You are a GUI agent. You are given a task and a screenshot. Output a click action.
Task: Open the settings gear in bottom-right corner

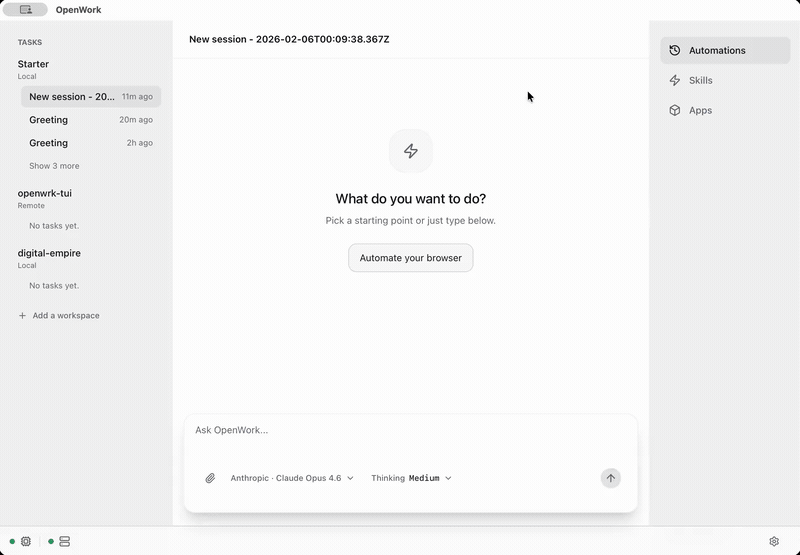pos(774,541)
